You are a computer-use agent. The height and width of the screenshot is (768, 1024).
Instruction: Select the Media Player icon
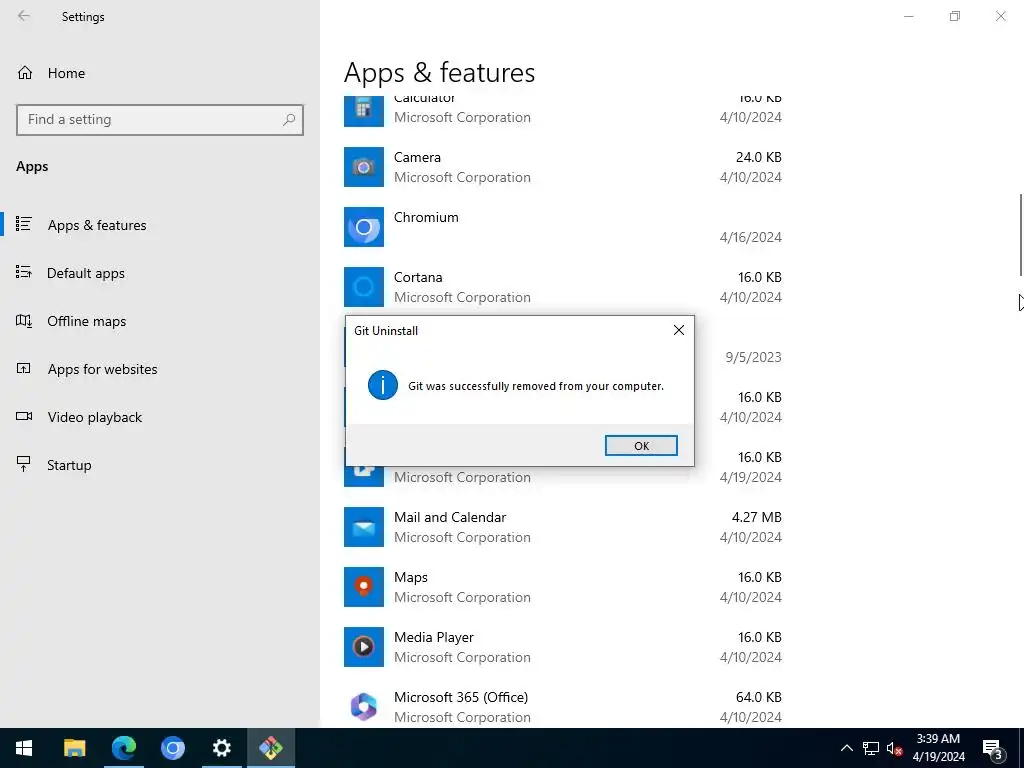(x=364, y=647)
